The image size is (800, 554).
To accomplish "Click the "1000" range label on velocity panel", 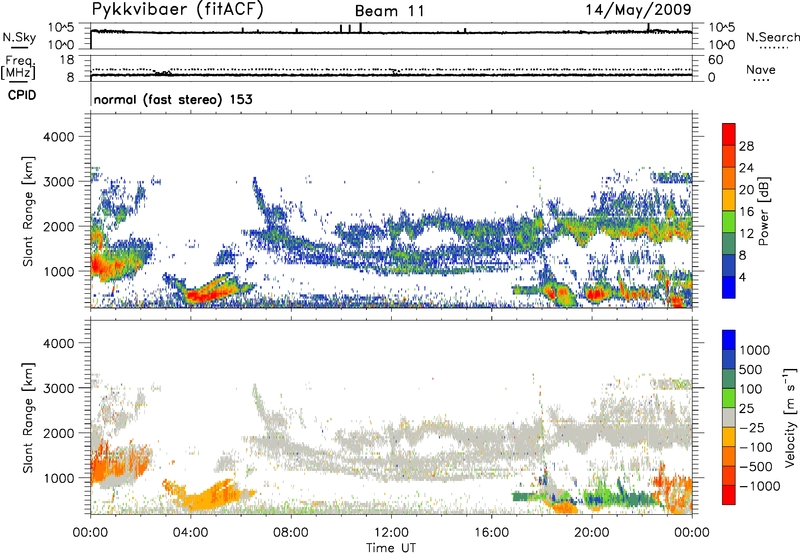I will coord(59,478).
